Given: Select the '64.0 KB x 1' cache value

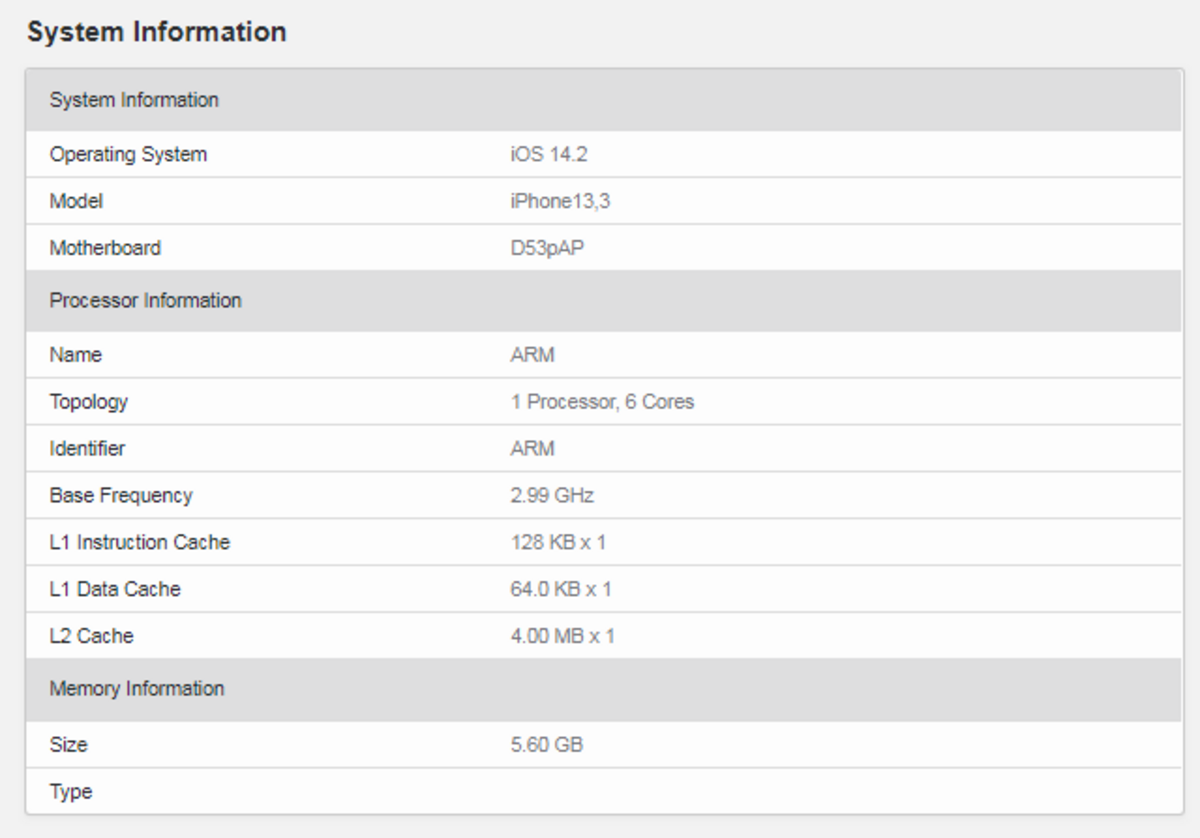Looking at the screenshot, I should [561, 590].
